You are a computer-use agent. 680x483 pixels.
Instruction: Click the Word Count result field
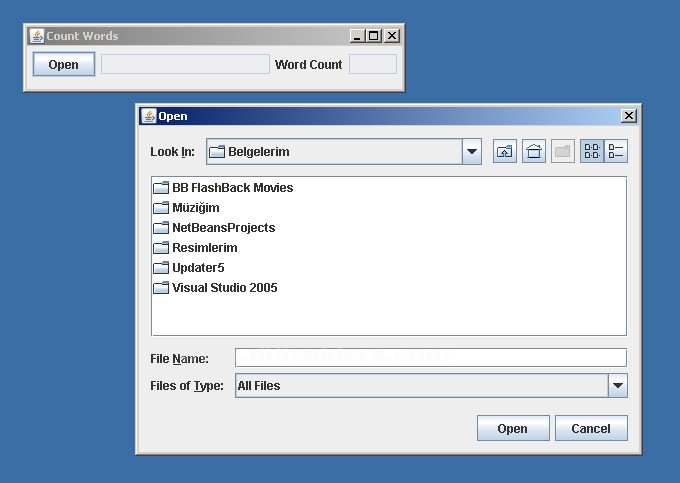(372, 65)
